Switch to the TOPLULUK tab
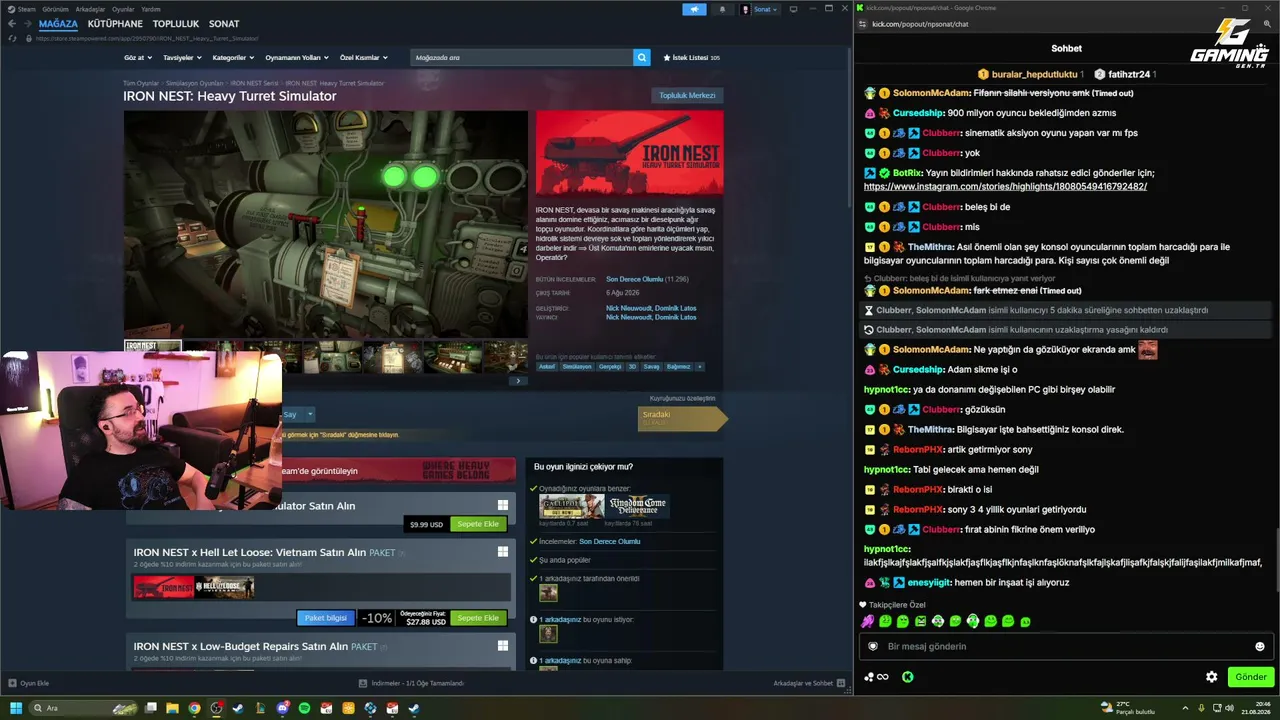 coord(176,24)
